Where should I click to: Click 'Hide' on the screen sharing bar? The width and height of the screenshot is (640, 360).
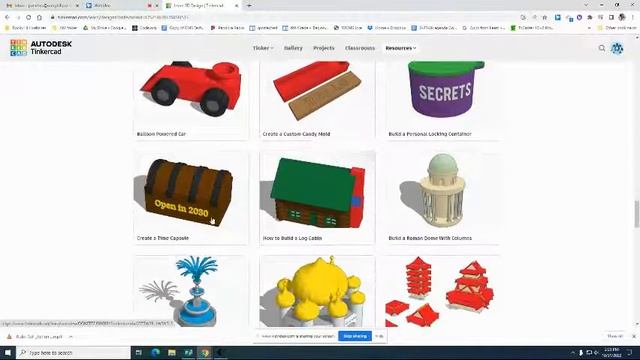[x=379, y=336]
